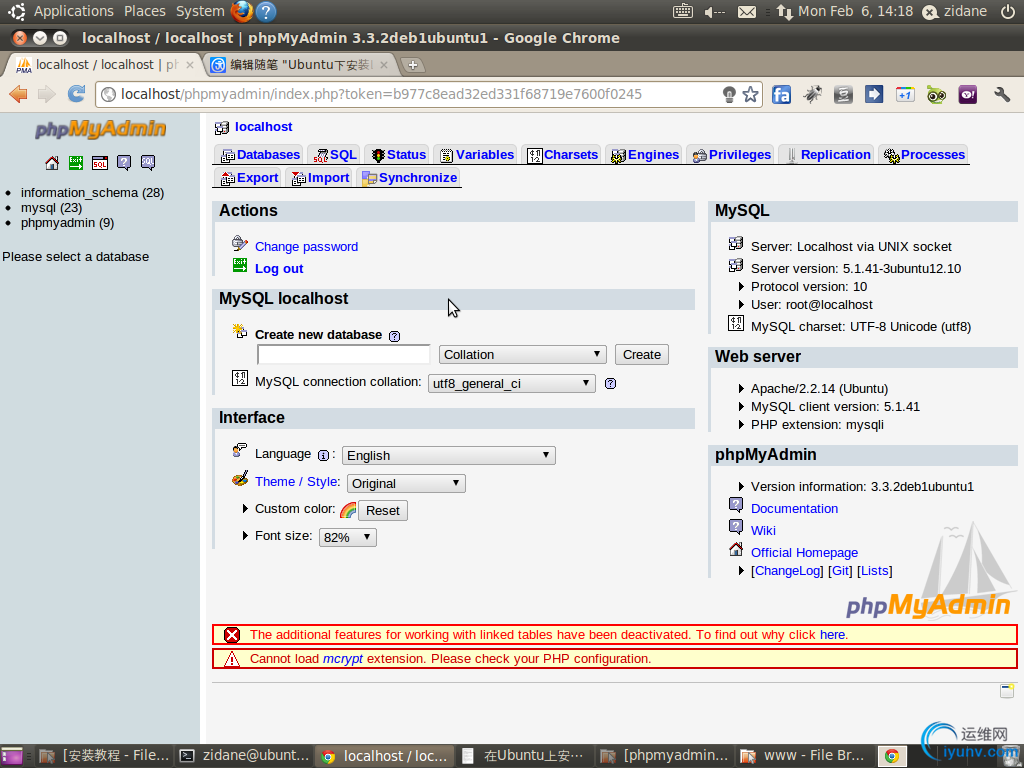Open the Variables tab
The width and height of the screenshot is (1024, 768).
[476, 155]
